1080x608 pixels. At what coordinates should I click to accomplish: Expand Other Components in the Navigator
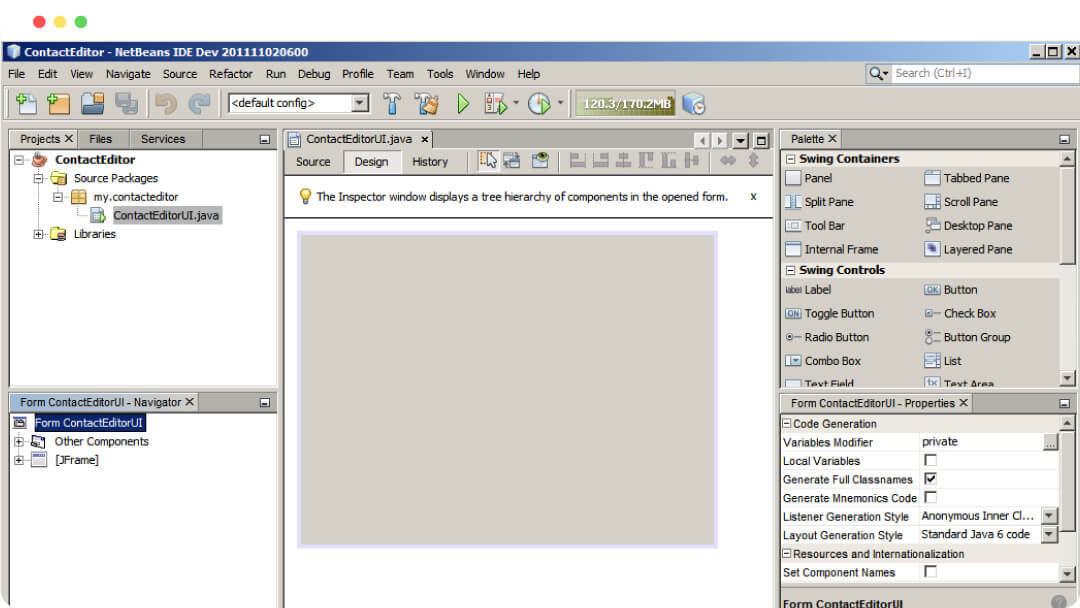[18, 441]
